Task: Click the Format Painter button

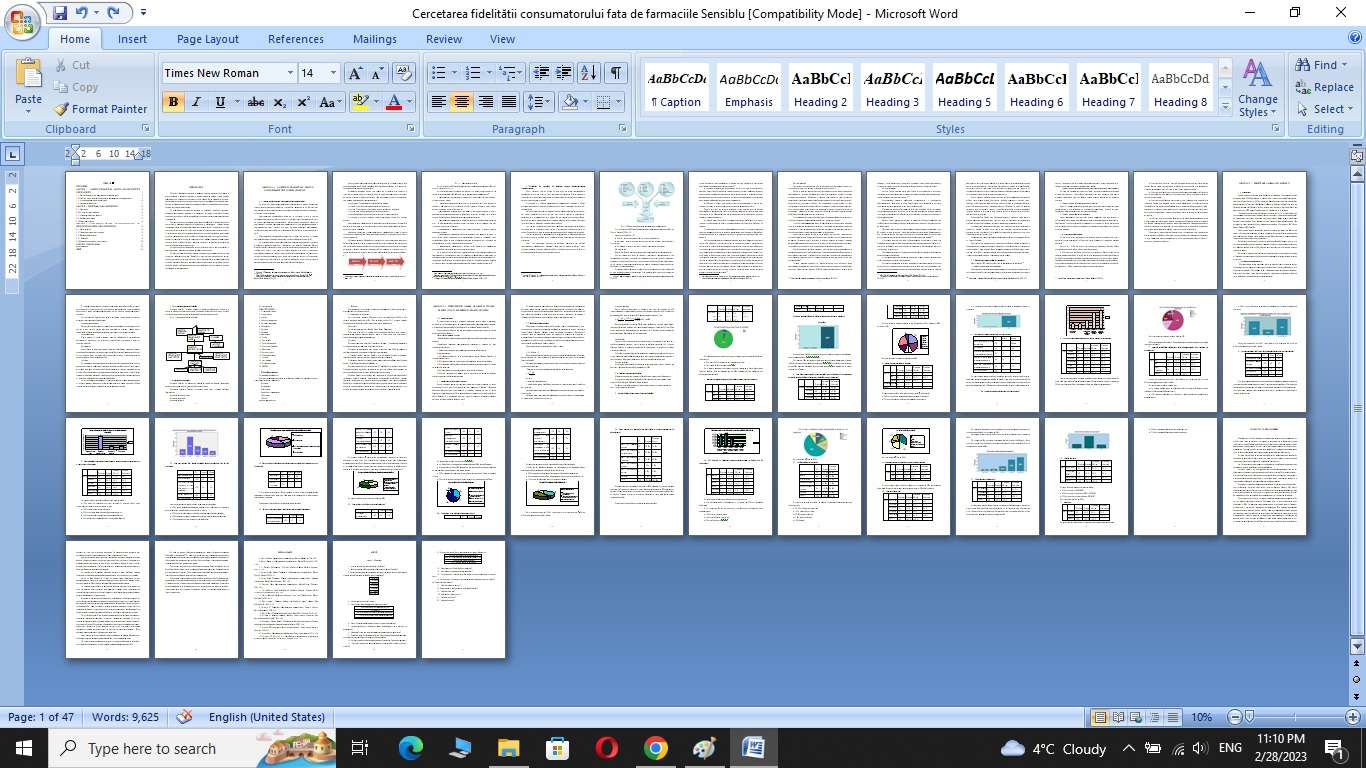Action: [x=100, y=109]
